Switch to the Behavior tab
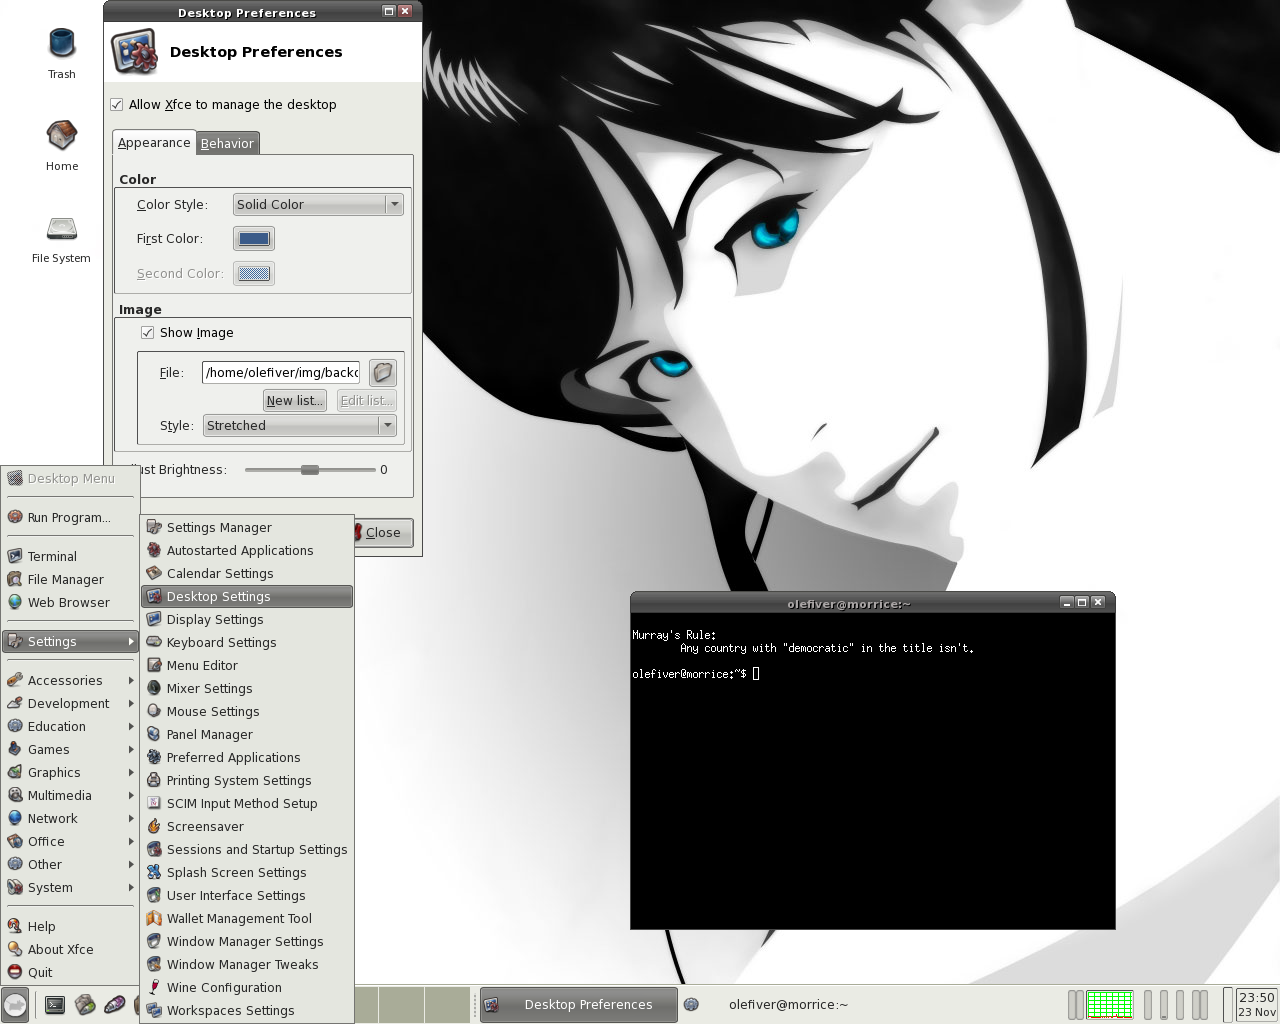The image size is (1280, 1024). point(227,143)
